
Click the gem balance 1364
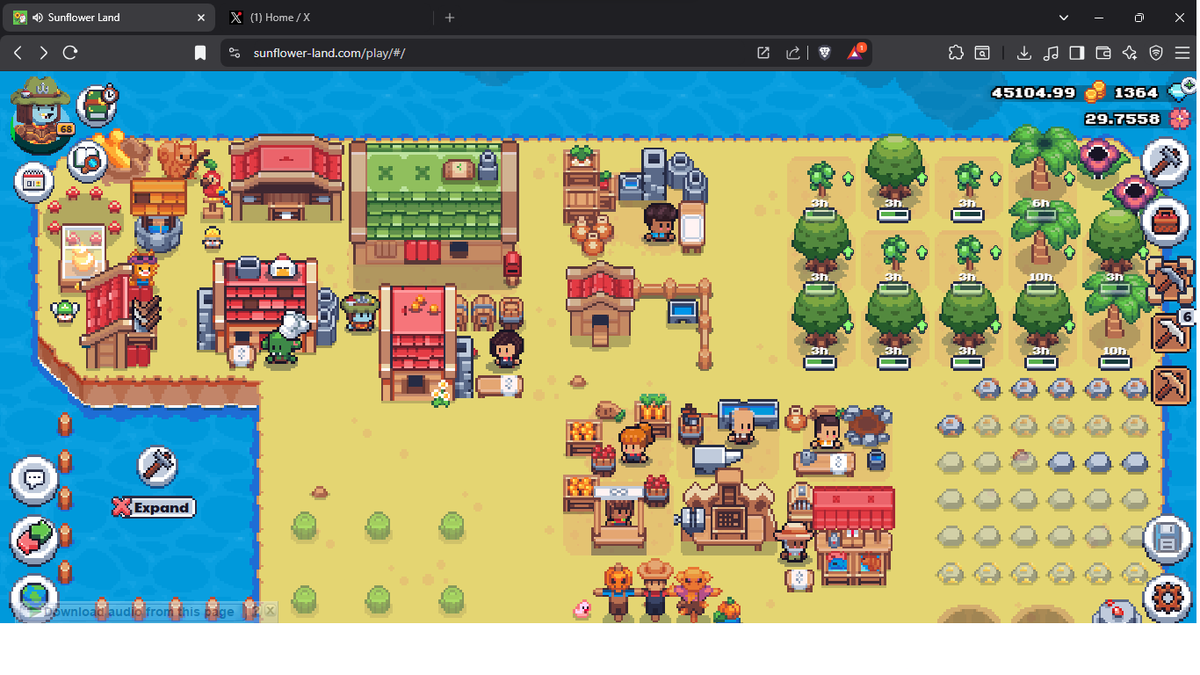click(1136, 93)
